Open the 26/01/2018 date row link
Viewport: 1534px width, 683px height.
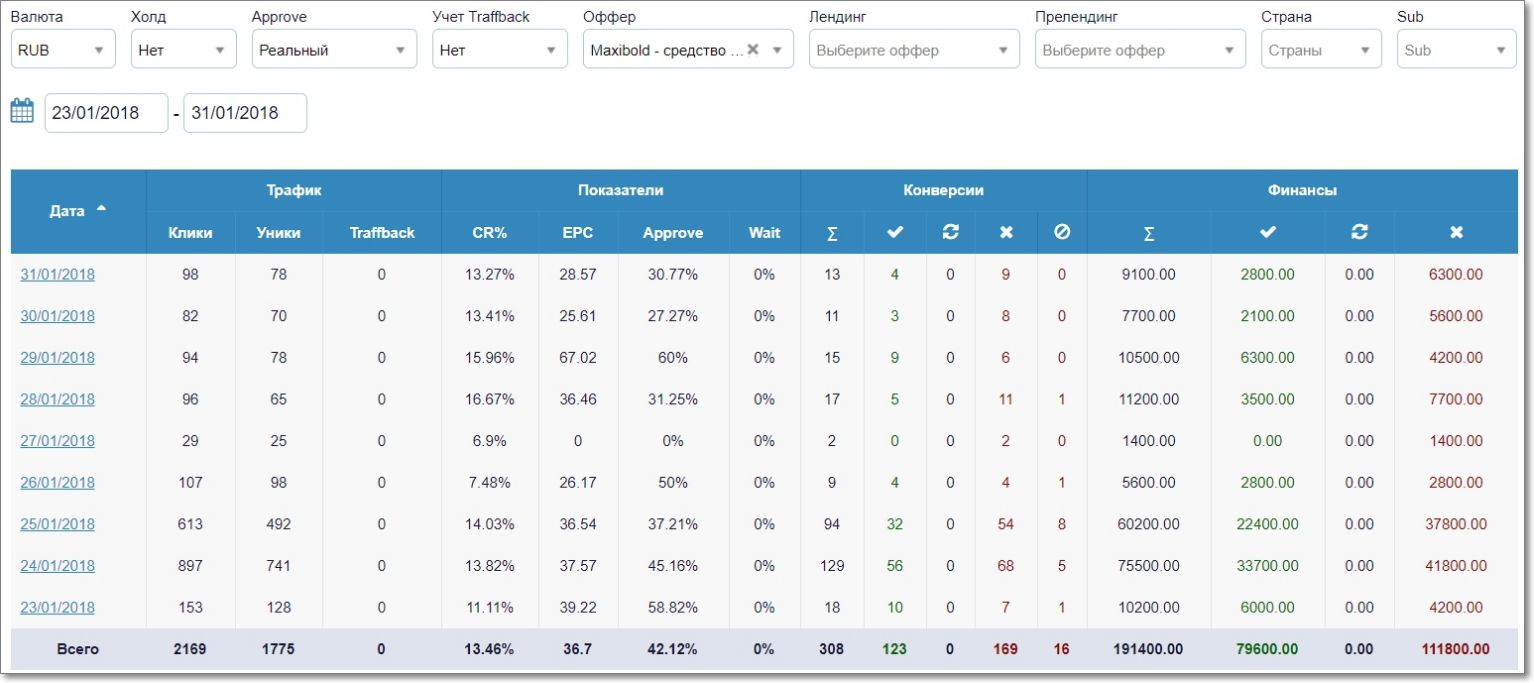click(57, 482)
